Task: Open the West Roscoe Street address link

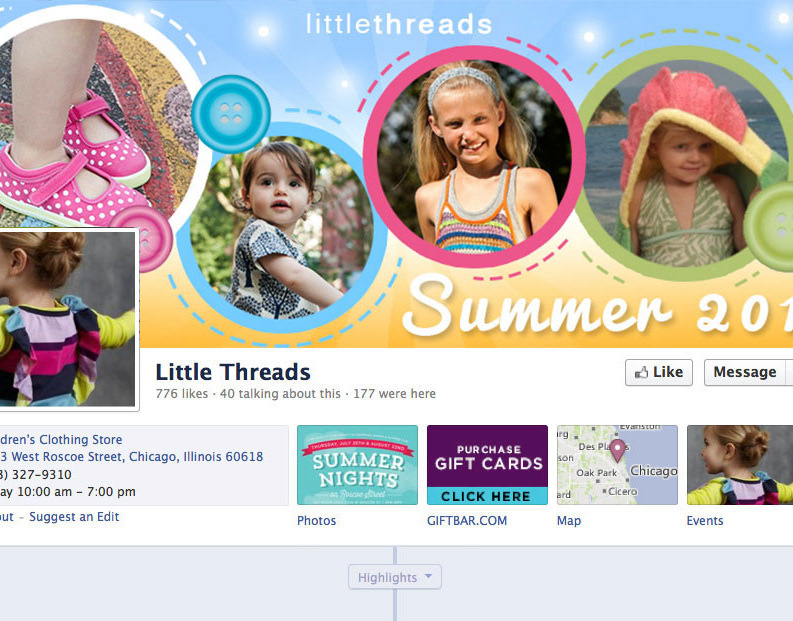Action: [131, 457]
